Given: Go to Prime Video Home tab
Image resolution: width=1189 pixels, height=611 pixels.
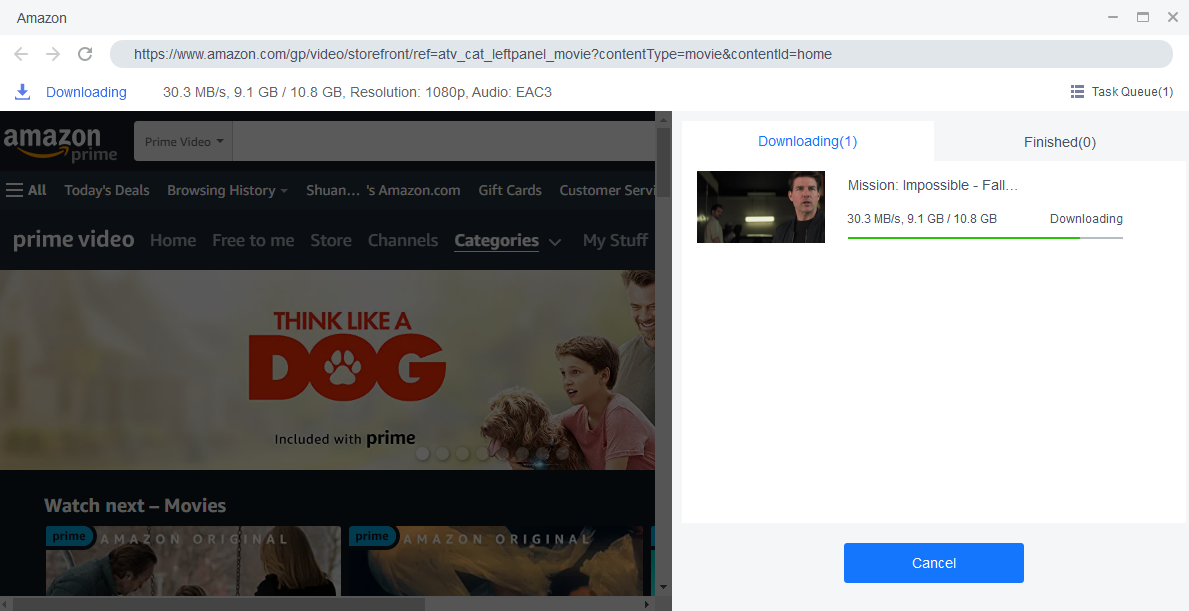Looking at the screenshot, I should click(x=173, y=240).
